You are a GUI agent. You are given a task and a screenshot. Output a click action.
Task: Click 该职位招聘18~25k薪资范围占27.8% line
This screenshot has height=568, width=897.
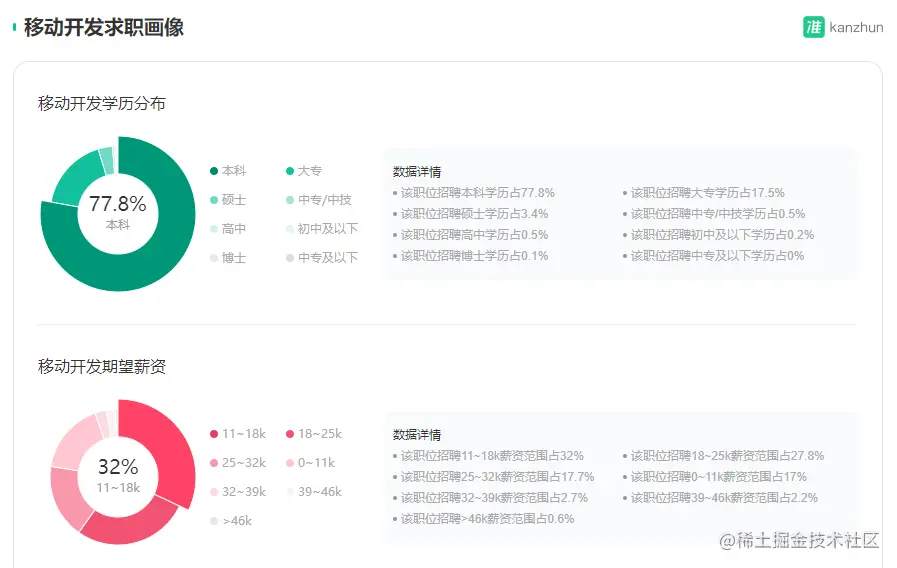tap(723, 456)
